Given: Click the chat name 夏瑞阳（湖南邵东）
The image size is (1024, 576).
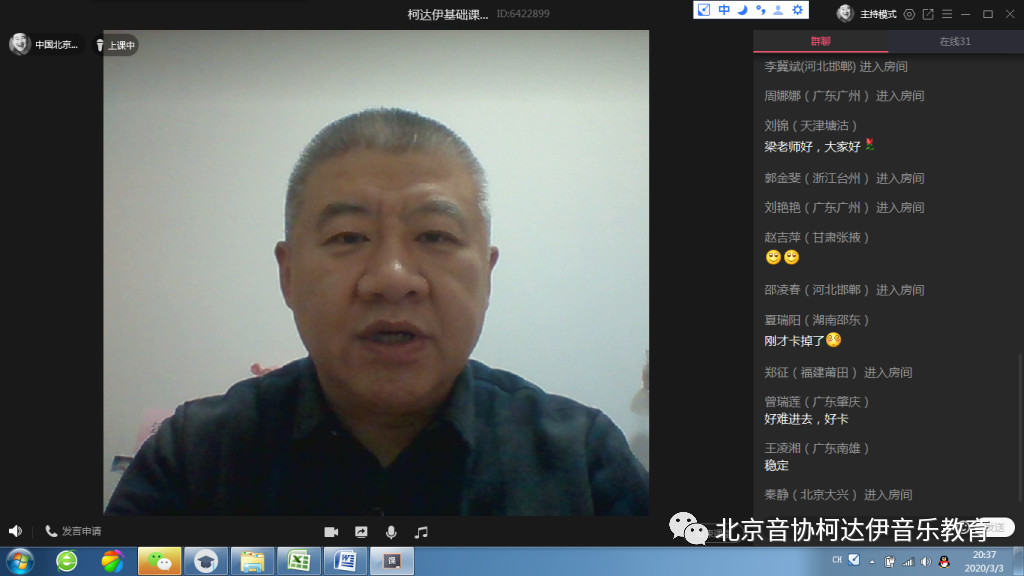Looking at the screenshot, I should click(x=816, y=320).
